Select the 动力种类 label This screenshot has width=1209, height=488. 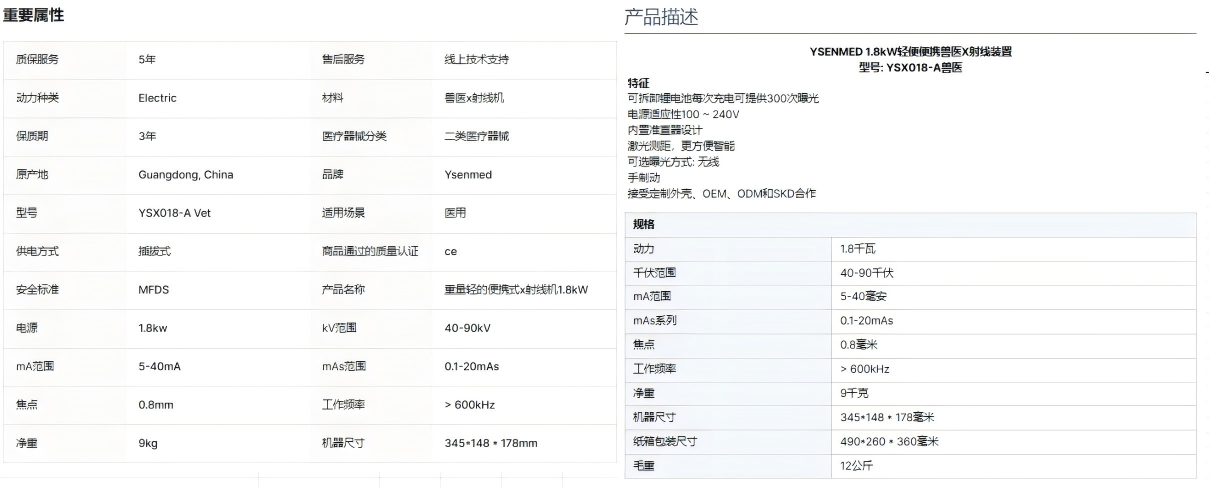point(37,98)
